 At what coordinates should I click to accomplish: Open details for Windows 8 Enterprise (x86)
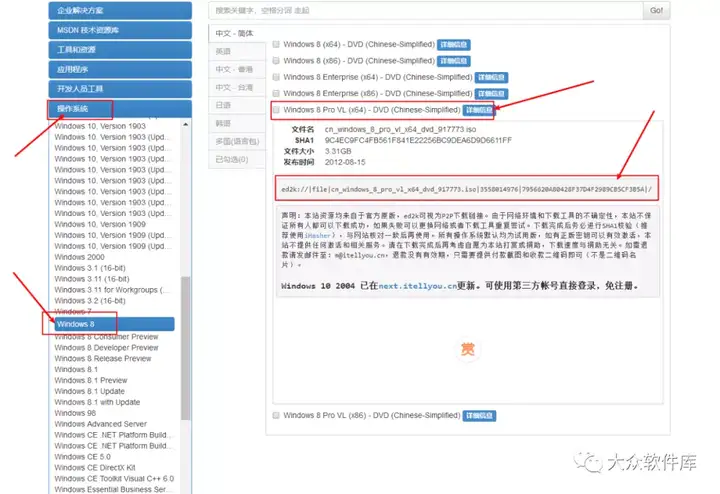point(491,94)
